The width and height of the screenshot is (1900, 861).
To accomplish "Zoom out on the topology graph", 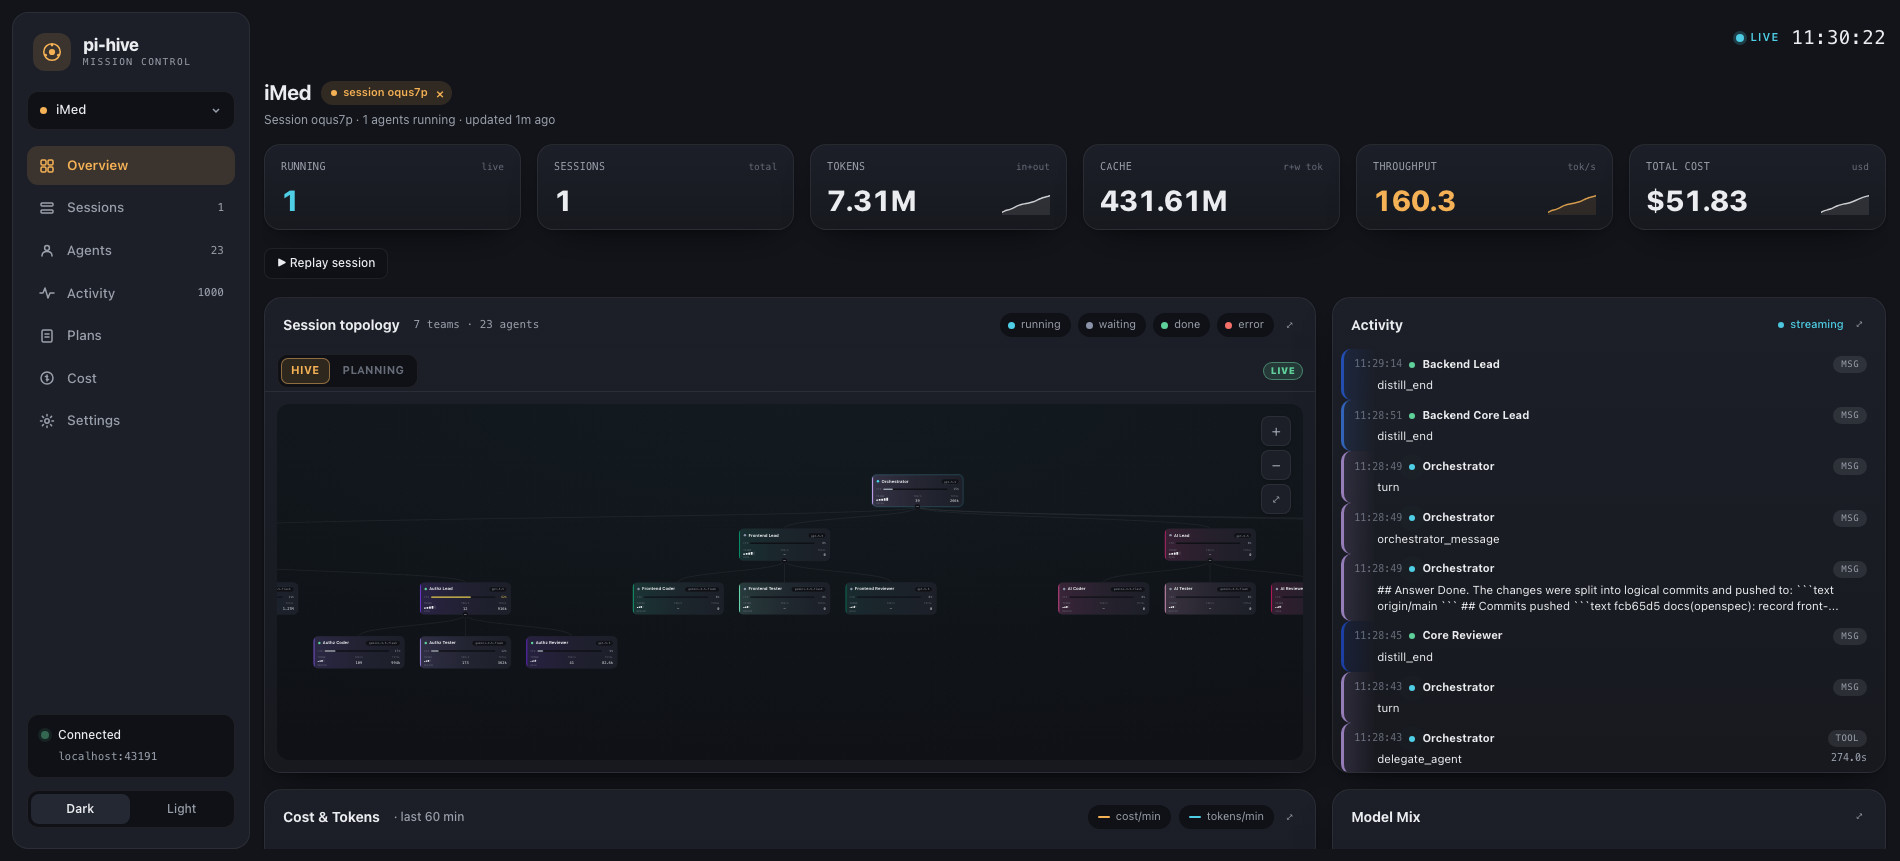I will click(x=1276, y=466).
